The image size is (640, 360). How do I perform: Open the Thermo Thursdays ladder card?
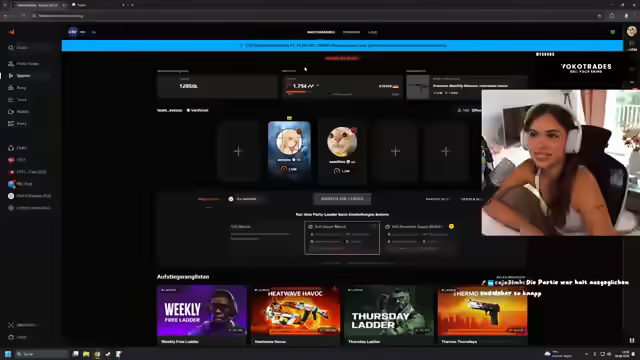482,315
